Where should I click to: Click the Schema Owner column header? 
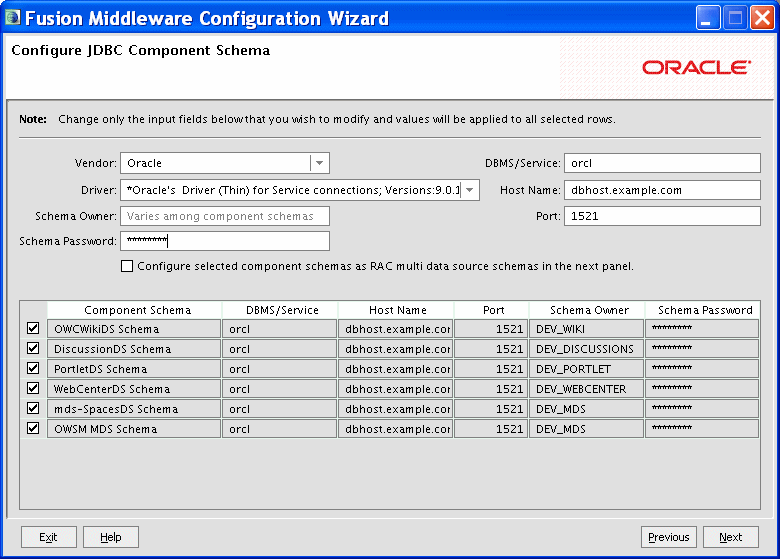coord(586,310)
